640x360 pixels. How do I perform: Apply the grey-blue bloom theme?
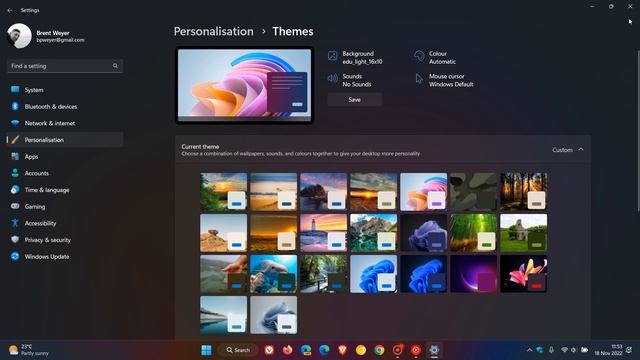click(x=273, y=315)
